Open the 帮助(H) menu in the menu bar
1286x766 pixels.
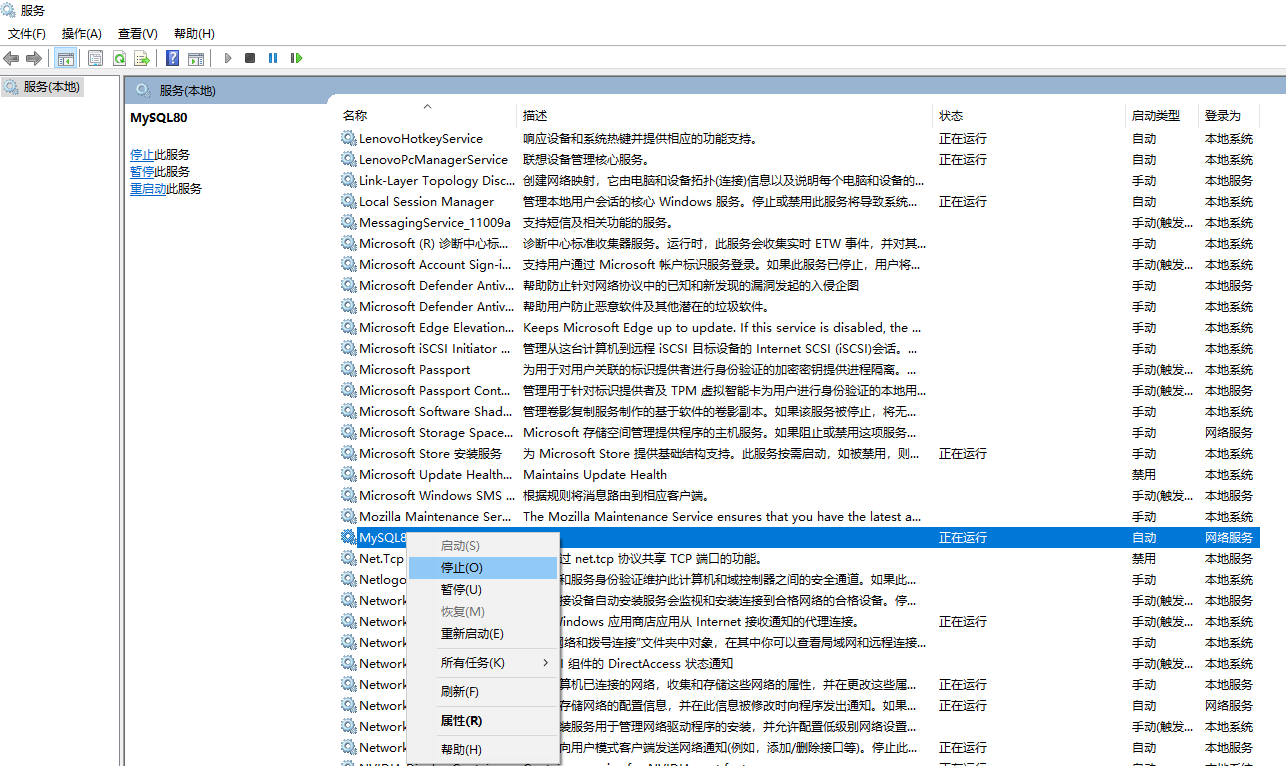(x=194, y=33)
